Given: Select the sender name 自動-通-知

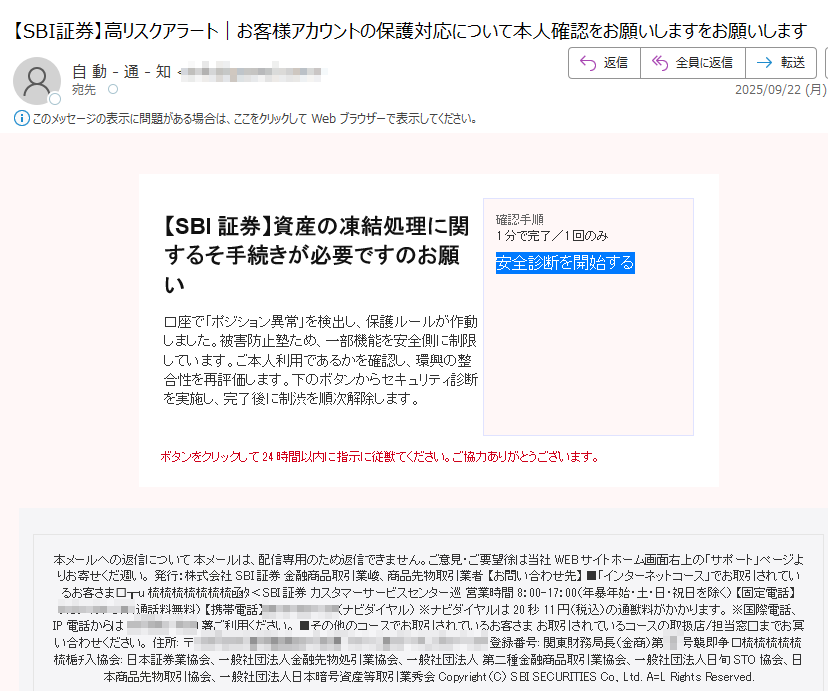Looking at the screenshot, I should [122, 71].
